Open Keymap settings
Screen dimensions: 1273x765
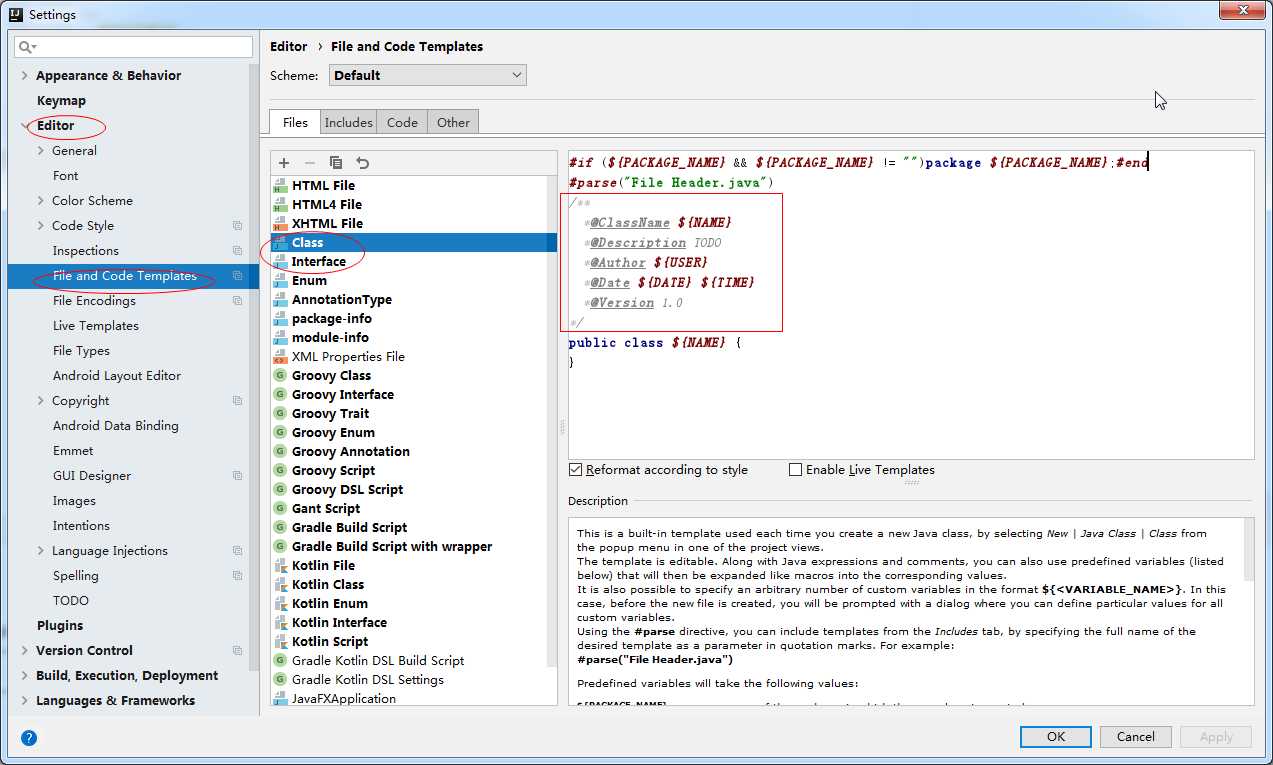click(61, 100)
